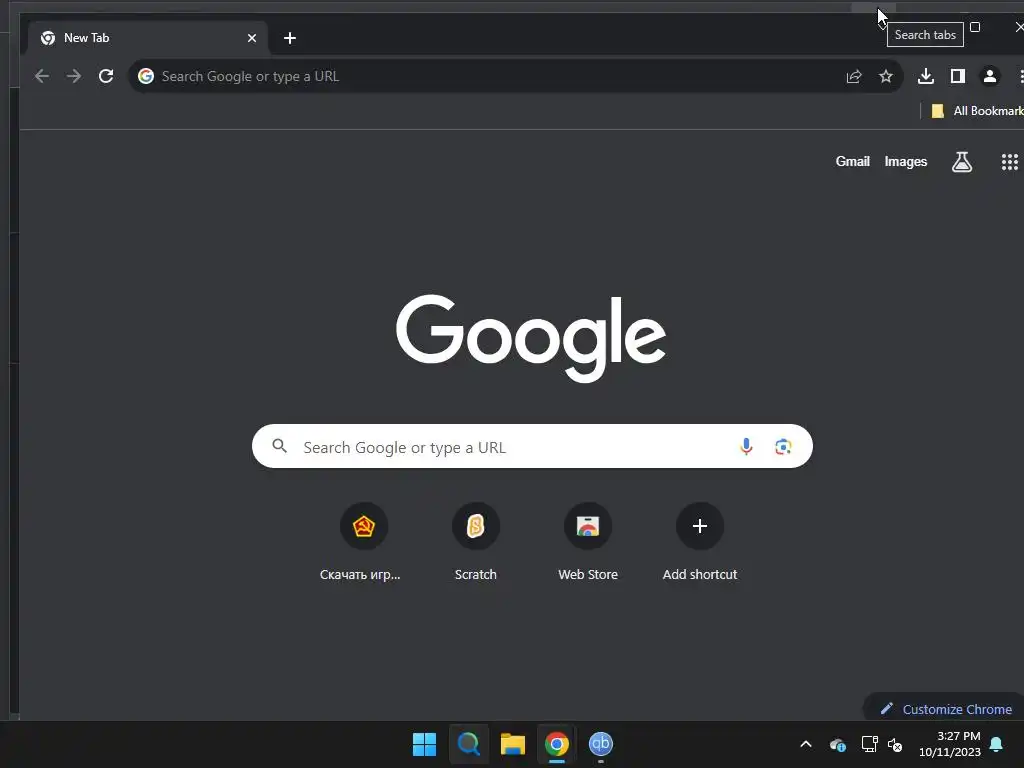Image resolution: width=1024 pixels, height=768 pixels.
Task: Close the New Tab tab
Action: click(252, 39)
